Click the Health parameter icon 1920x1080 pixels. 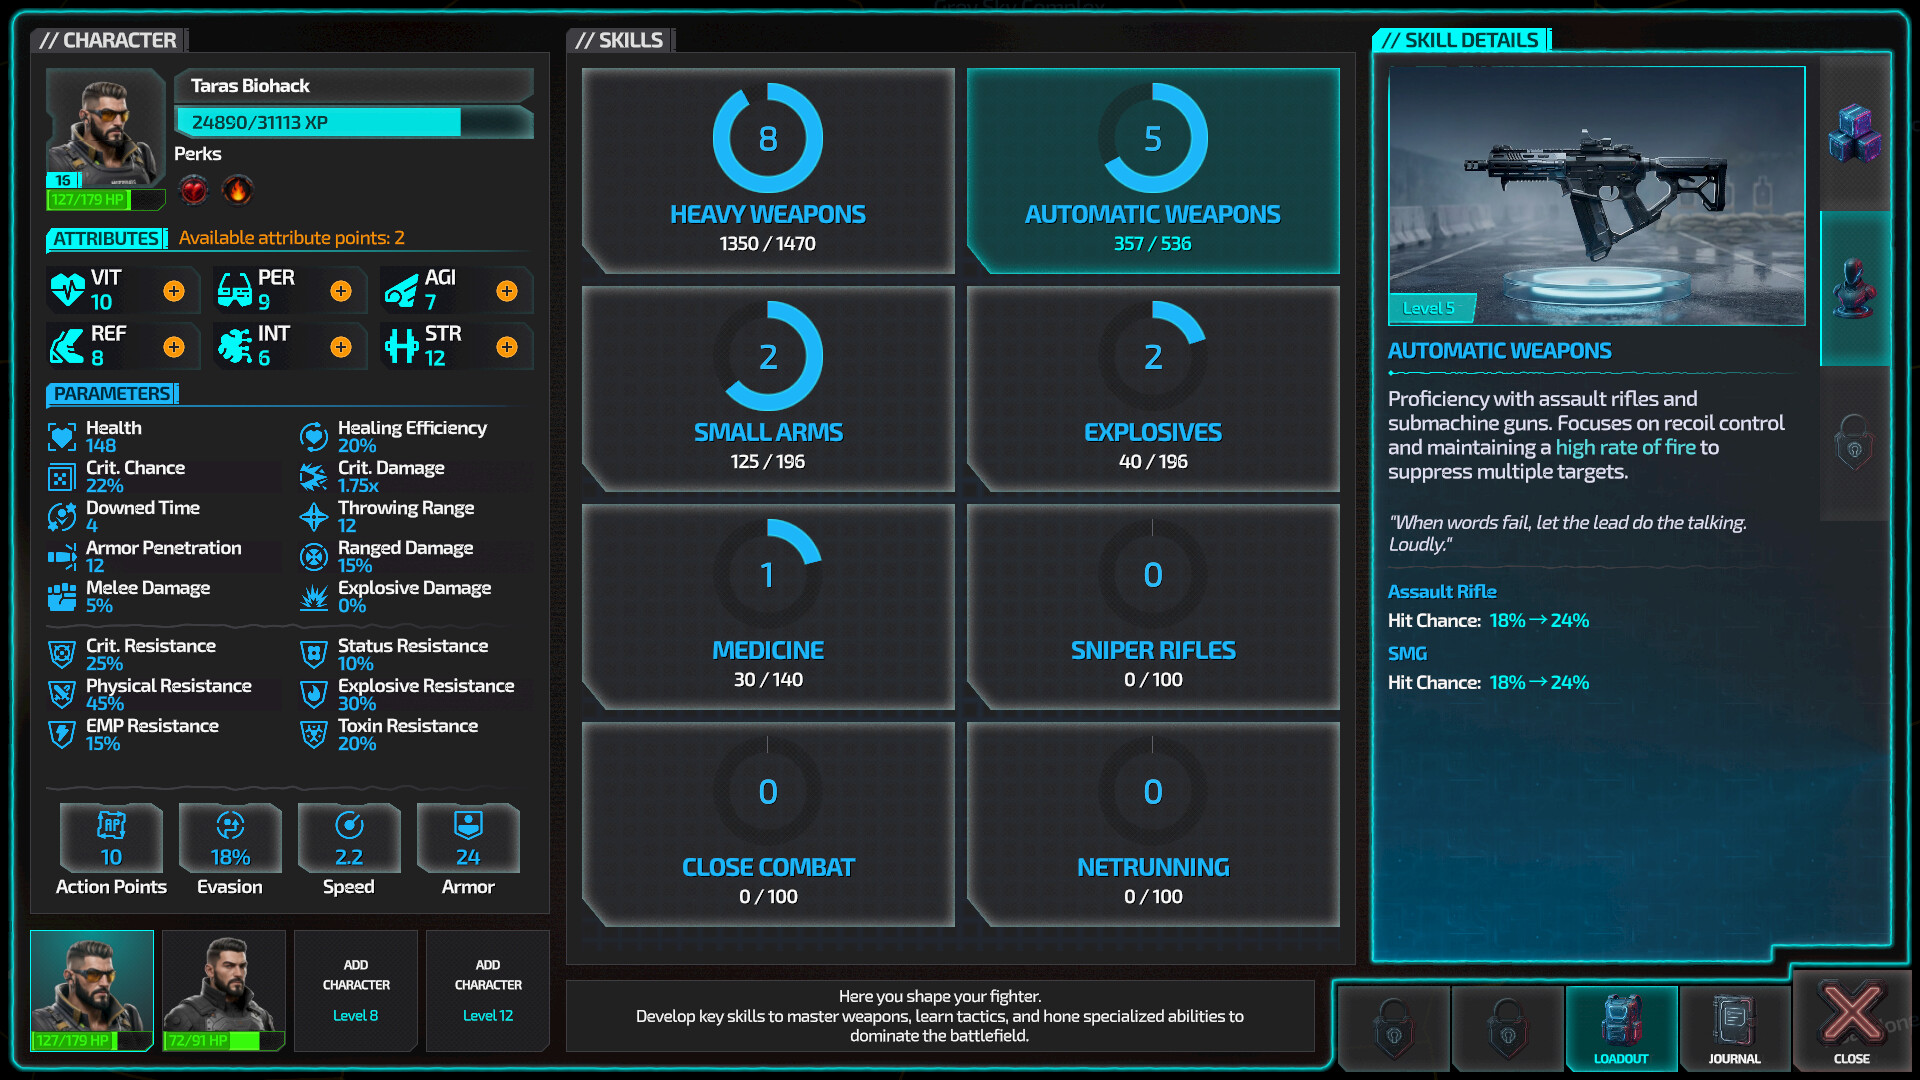click(x=62, y=437)
